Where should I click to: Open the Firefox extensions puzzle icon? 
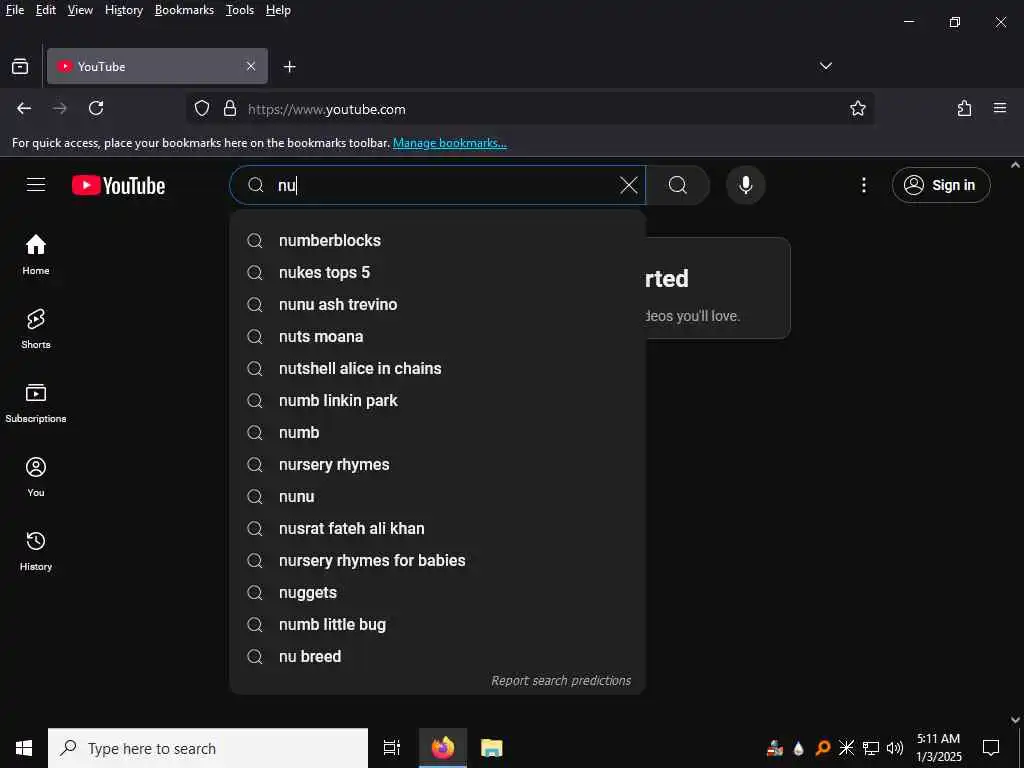(x=964, y=108)
